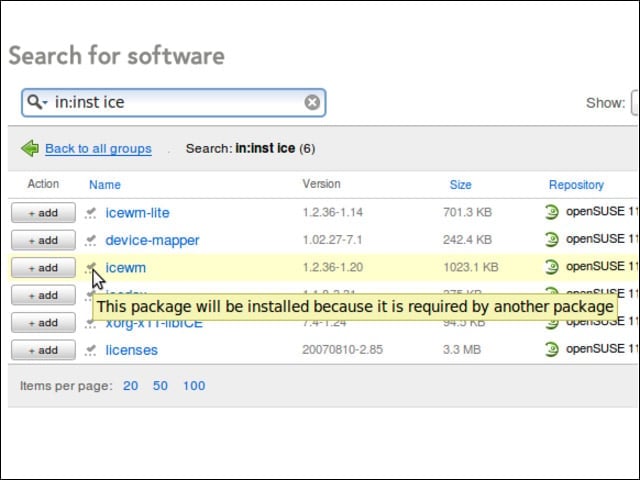Viewport: 640px width, 480px height.
Task: Click the 'Search for software' heading
Action: coord(117,56)
